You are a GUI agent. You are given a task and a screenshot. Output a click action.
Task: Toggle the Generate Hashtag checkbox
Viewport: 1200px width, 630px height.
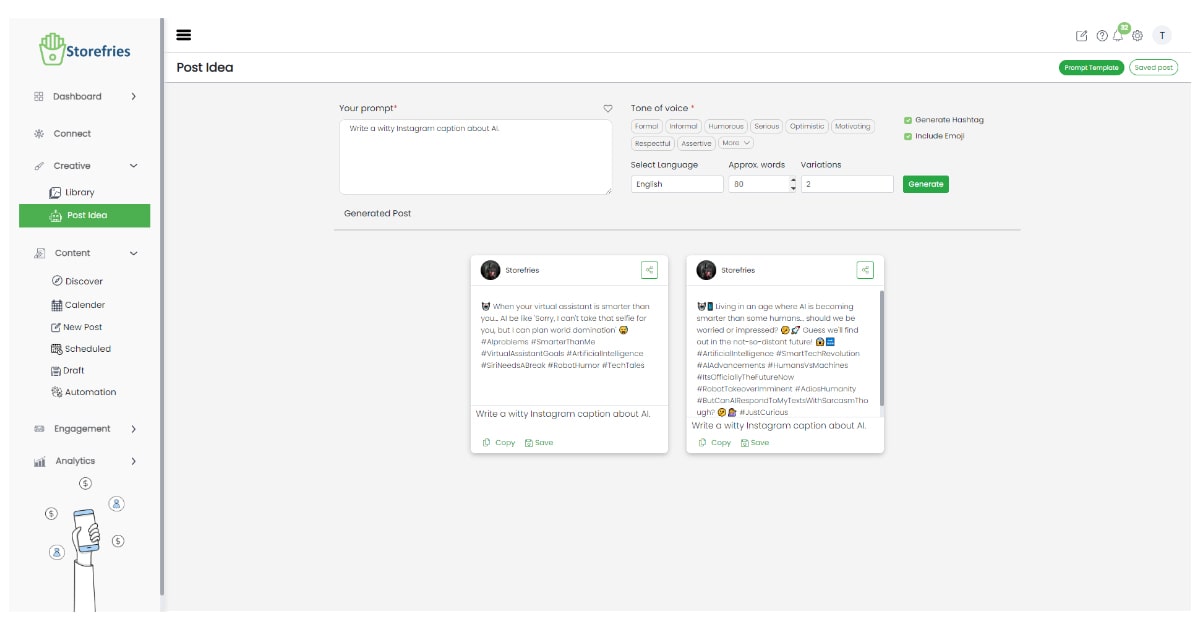click(x=908, y=120)
